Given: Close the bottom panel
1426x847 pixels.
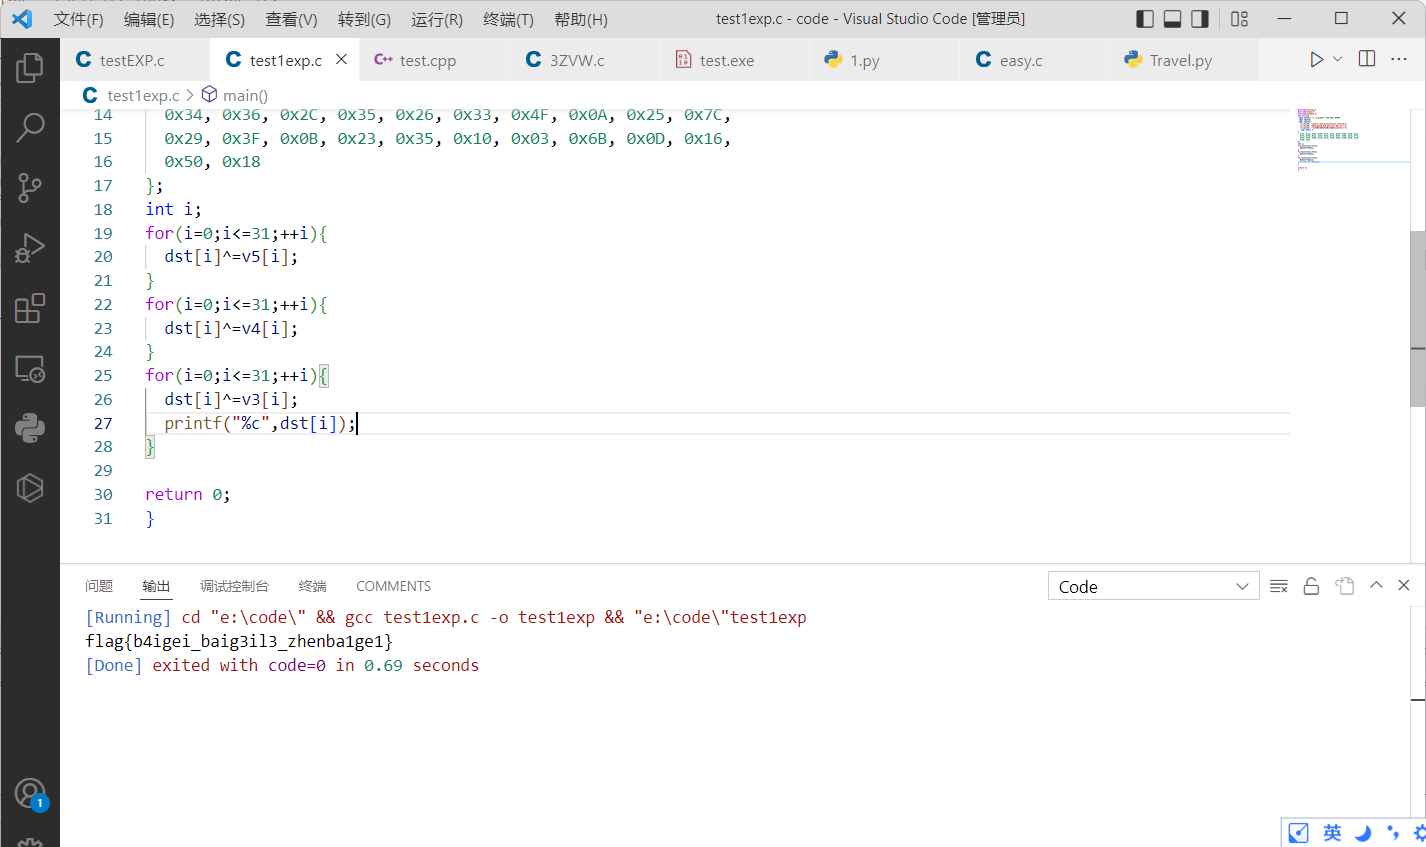Looking at the screenshot, I should pyautogui.click(x=1404, y=586).
